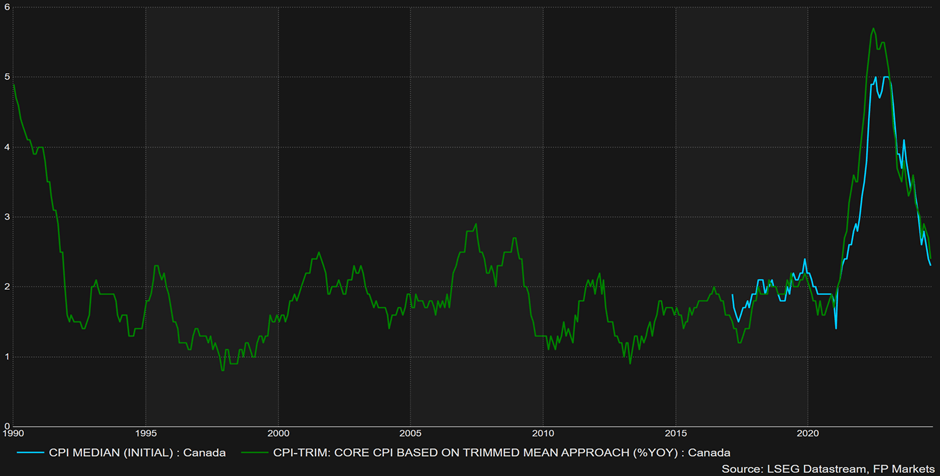Click the 2020 x-axis label
This screenshot has height=476, width=940.
pos(808,433)
